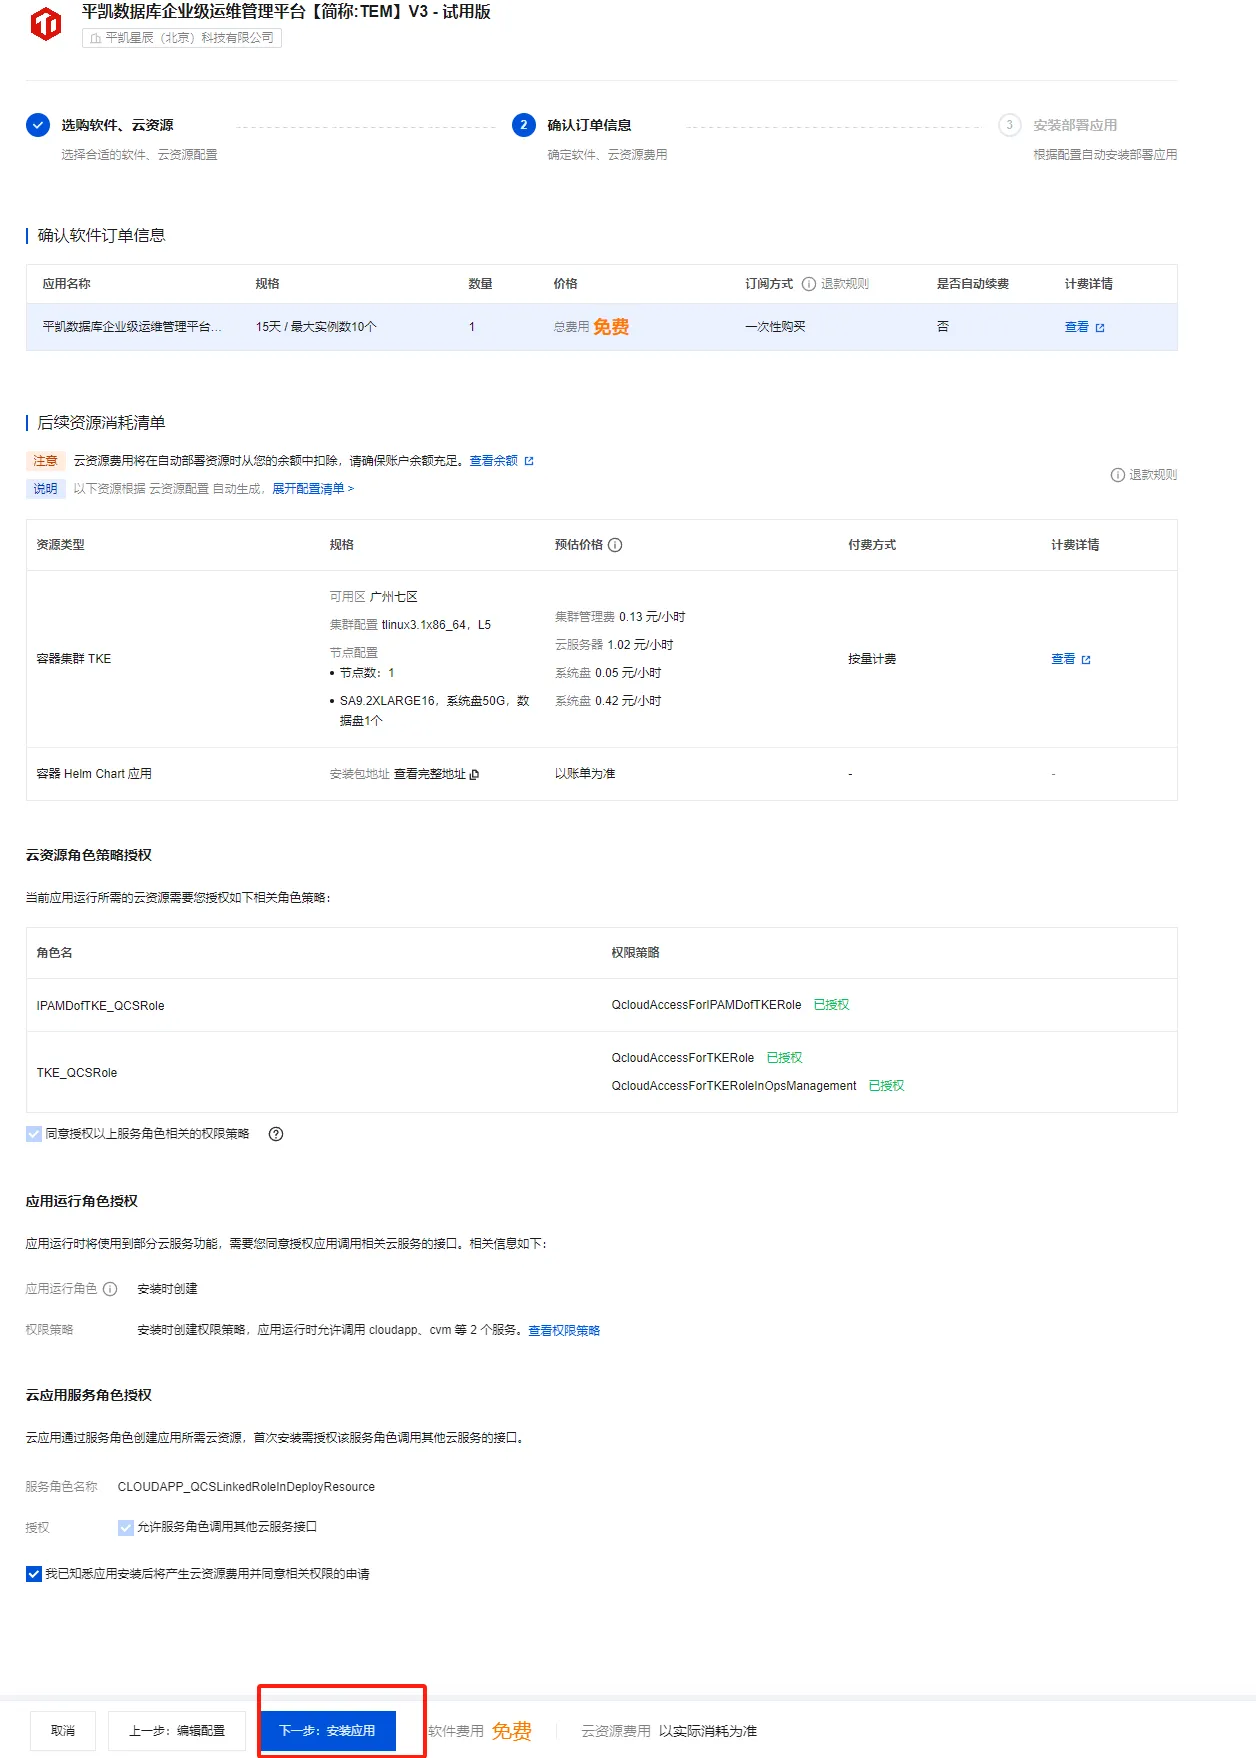Click the company building icon under title
1256x1758 pixels.
[x=95, y=38]
